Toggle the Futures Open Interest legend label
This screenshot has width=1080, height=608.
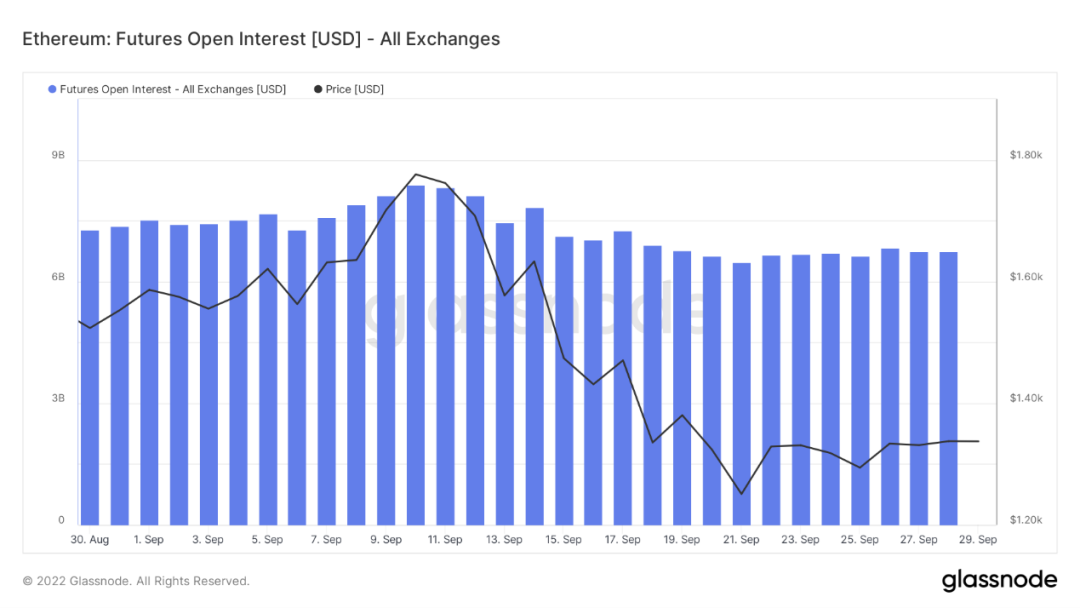pyautogui.click(x=173, y=90)
